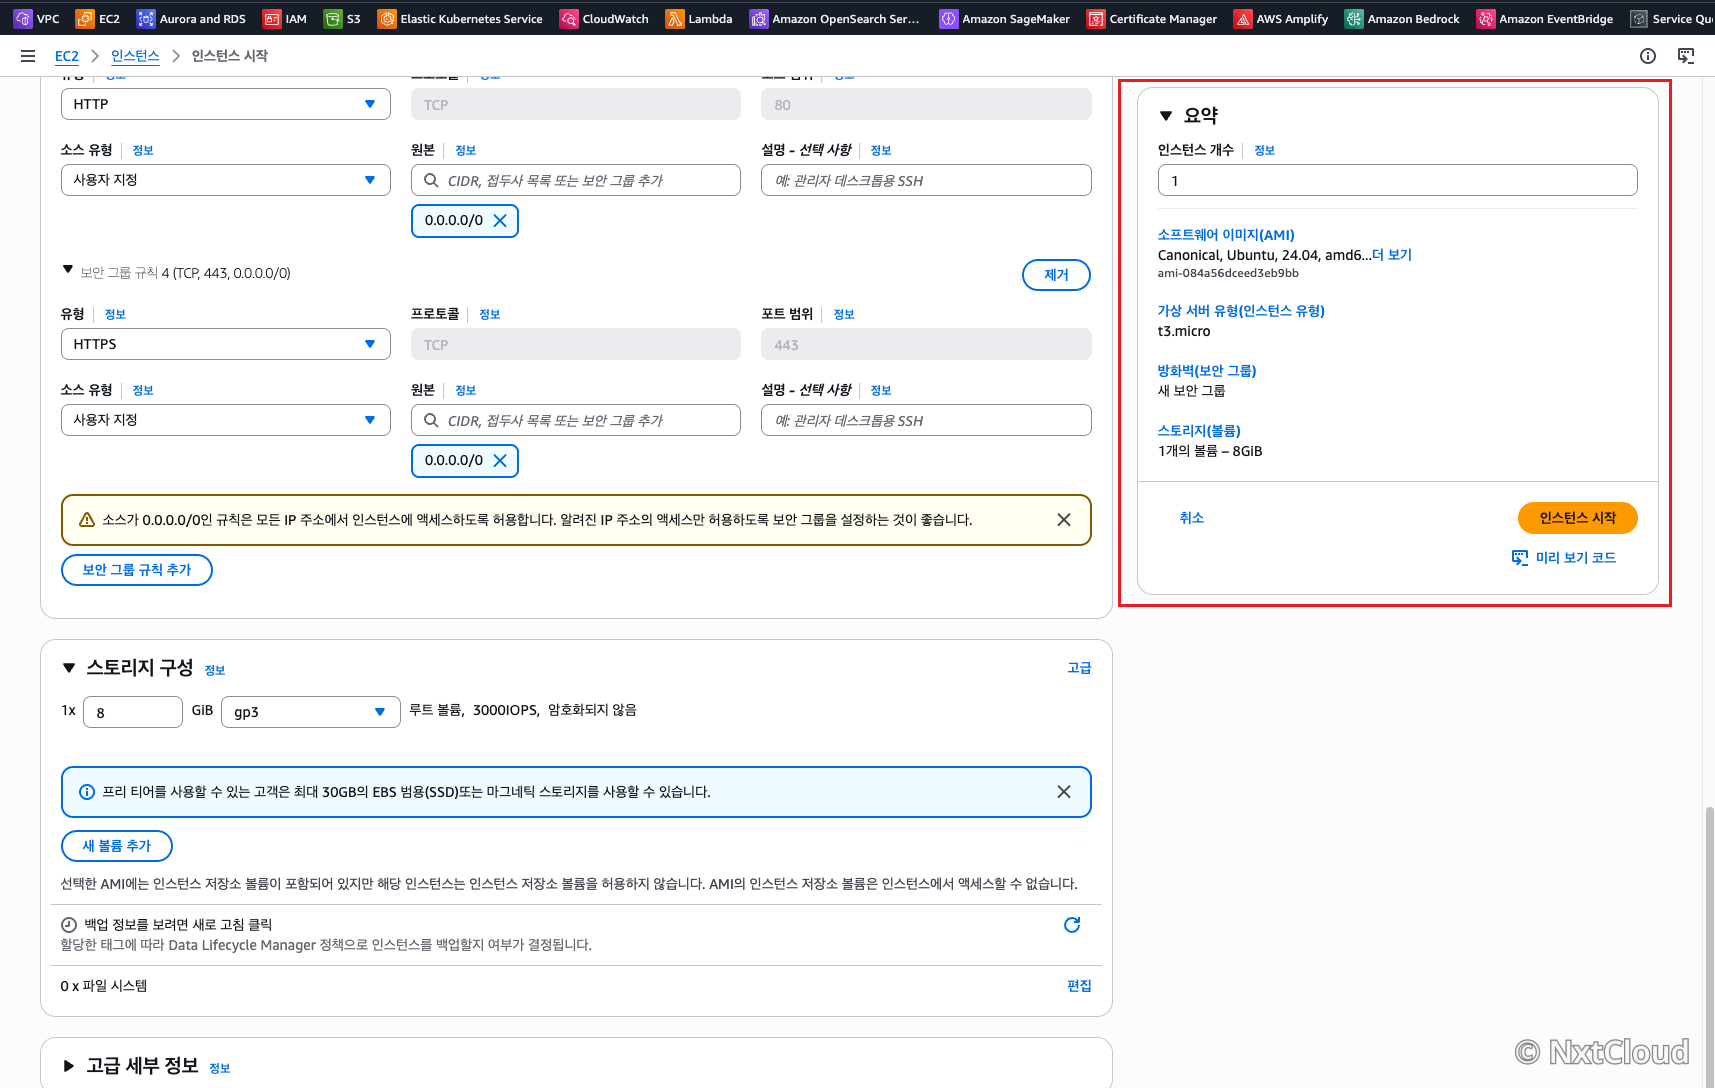Click the volume size field showing 8
This screenshot has height=1088, width=1715.
(x=133, y=712)
